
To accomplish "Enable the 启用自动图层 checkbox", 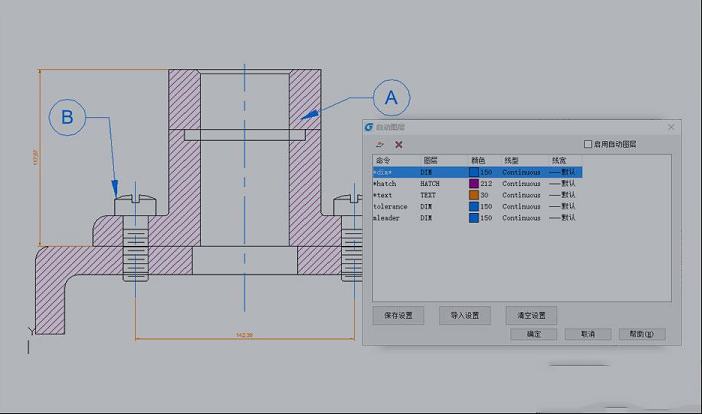I will [588, 145].
